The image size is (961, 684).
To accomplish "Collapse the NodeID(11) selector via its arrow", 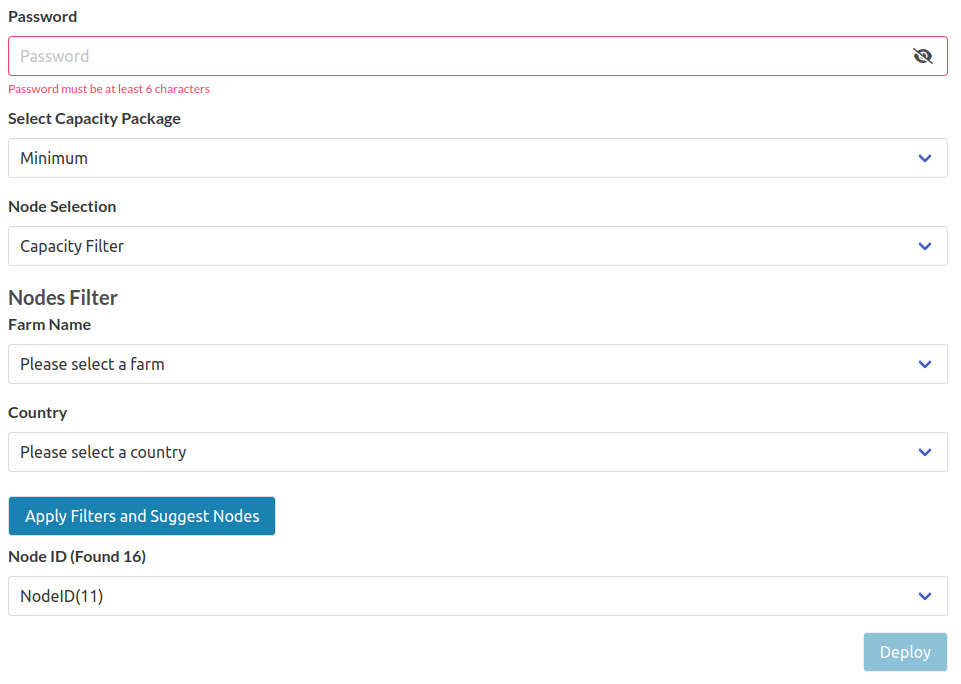I will 924,596.
